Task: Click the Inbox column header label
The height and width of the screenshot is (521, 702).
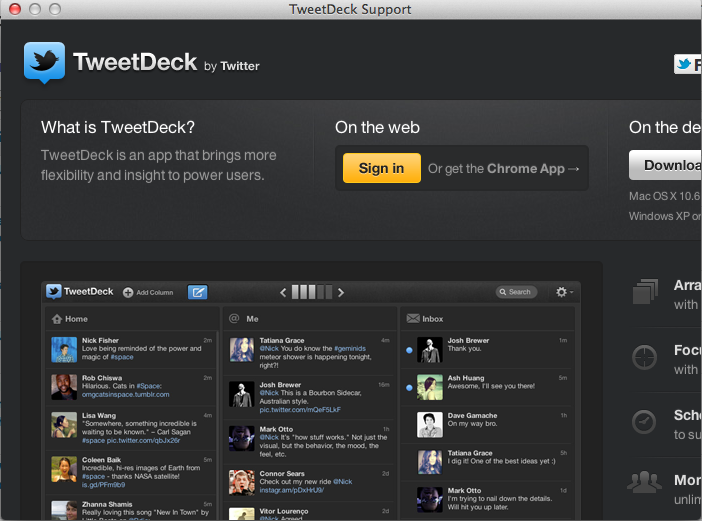Action: pos(432,319)
